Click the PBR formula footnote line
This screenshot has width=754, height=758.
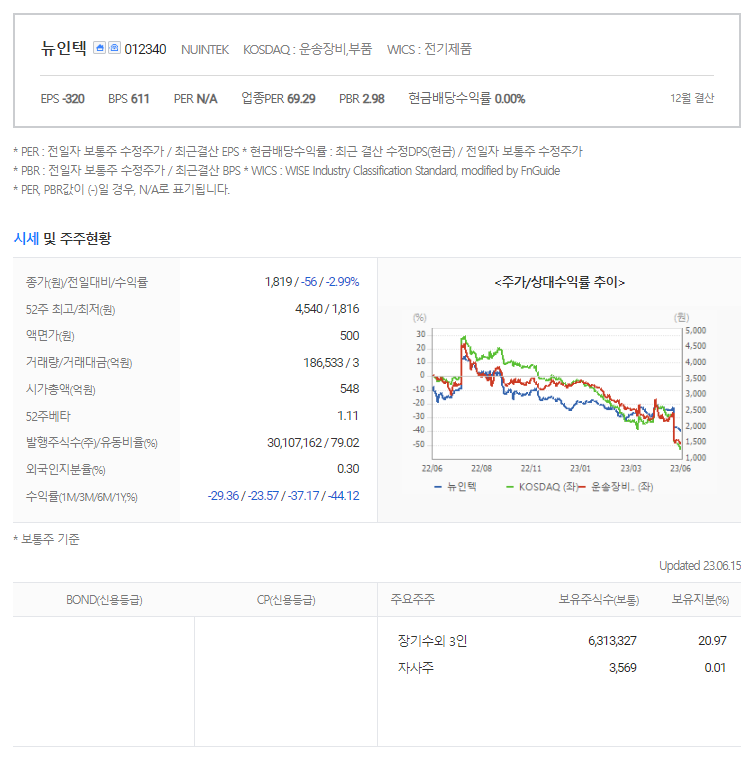pos(287,171)
